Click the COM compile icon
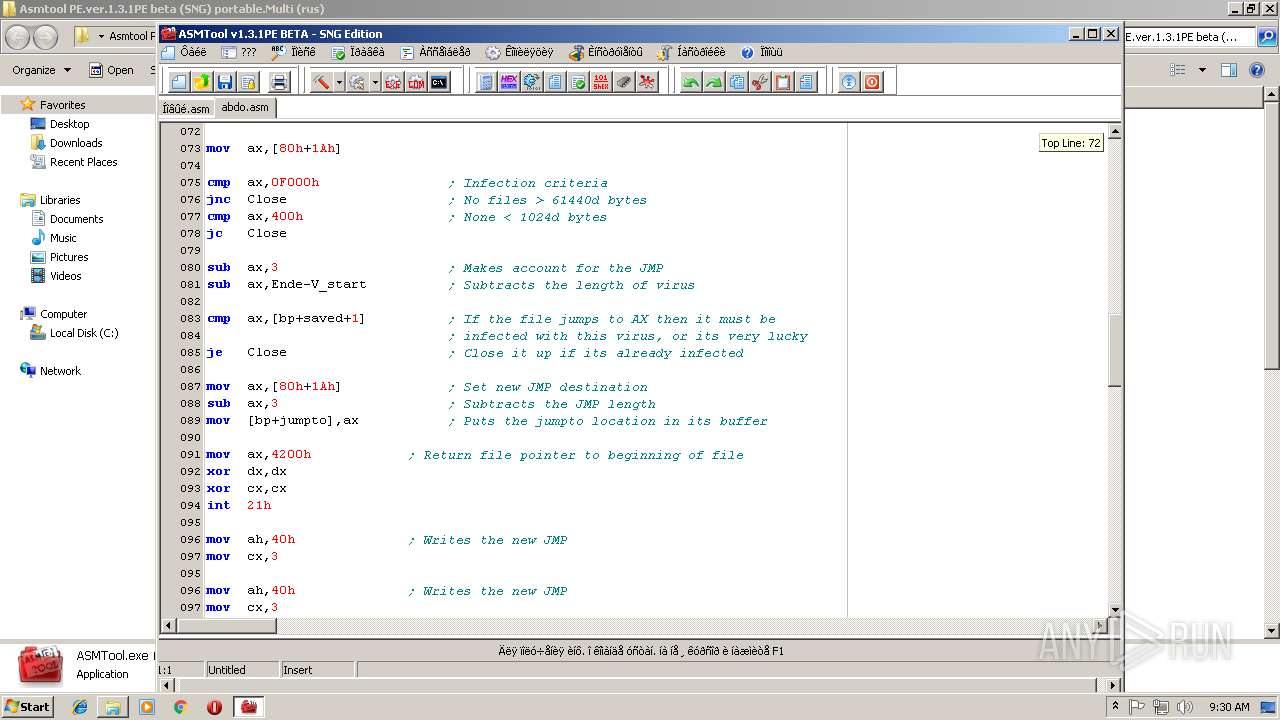 (x=416, y=82)
